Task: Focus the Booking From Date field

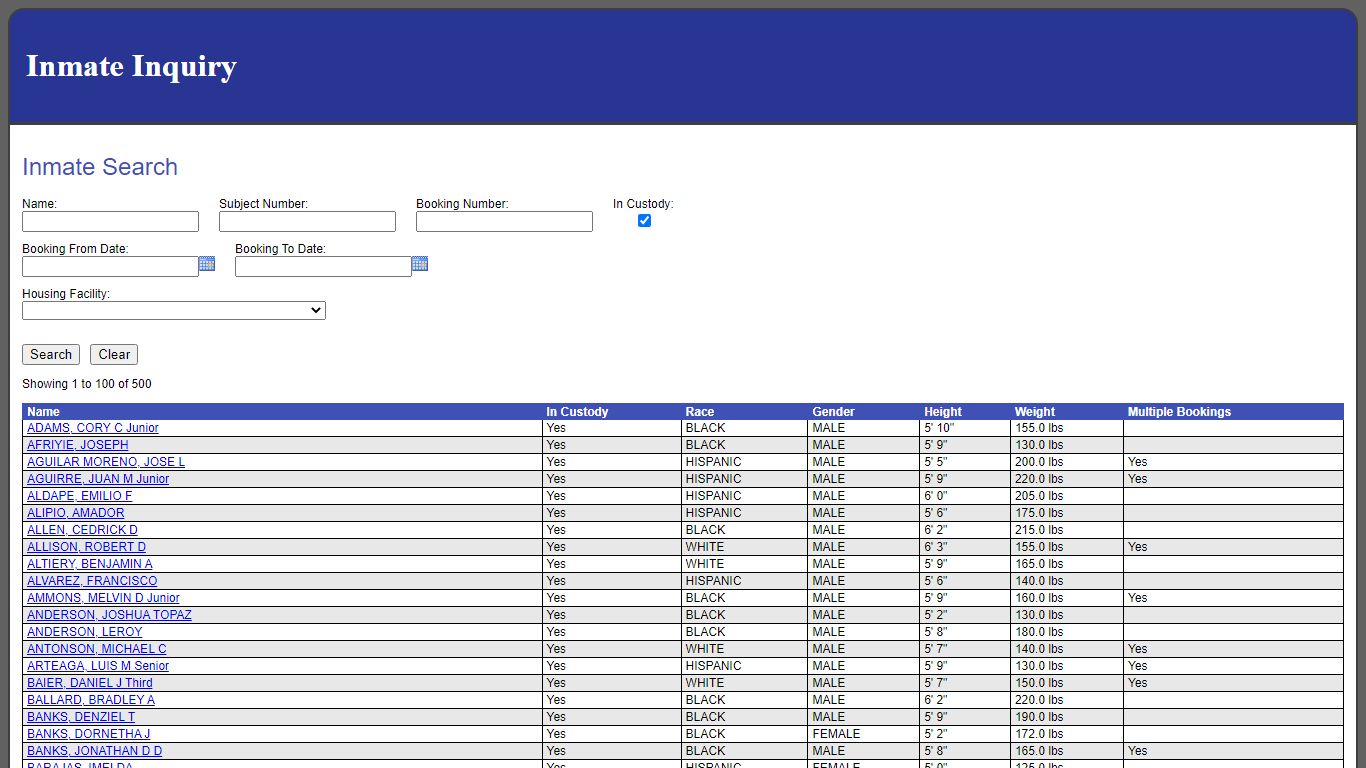Action: click(110, 266)
